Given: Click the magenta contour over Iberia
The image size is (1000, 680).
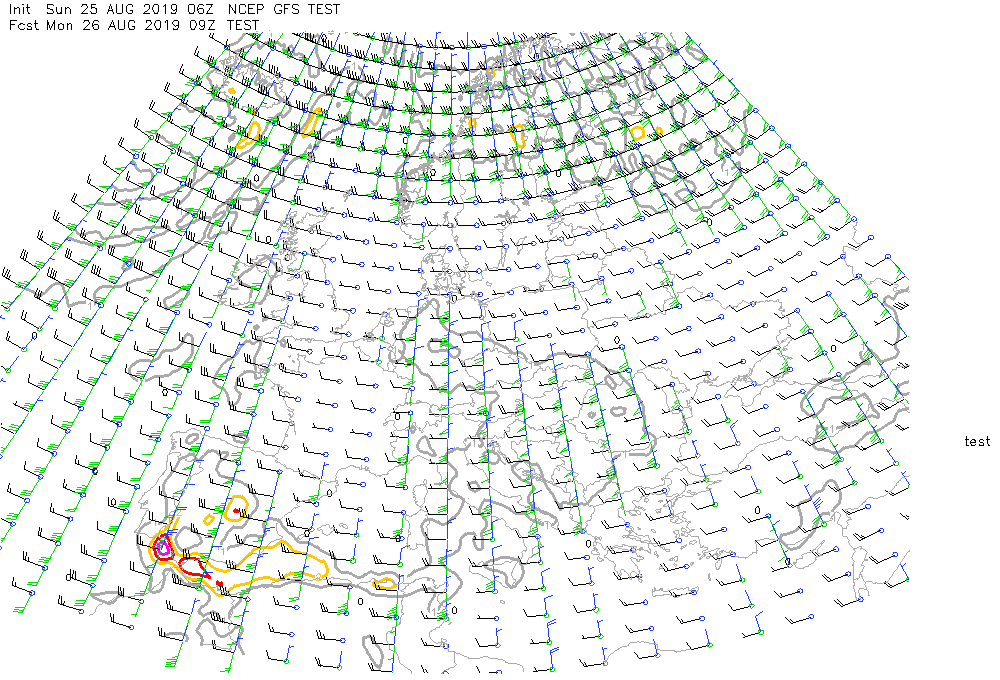Looking at the screenshot, I should point(163,547).
